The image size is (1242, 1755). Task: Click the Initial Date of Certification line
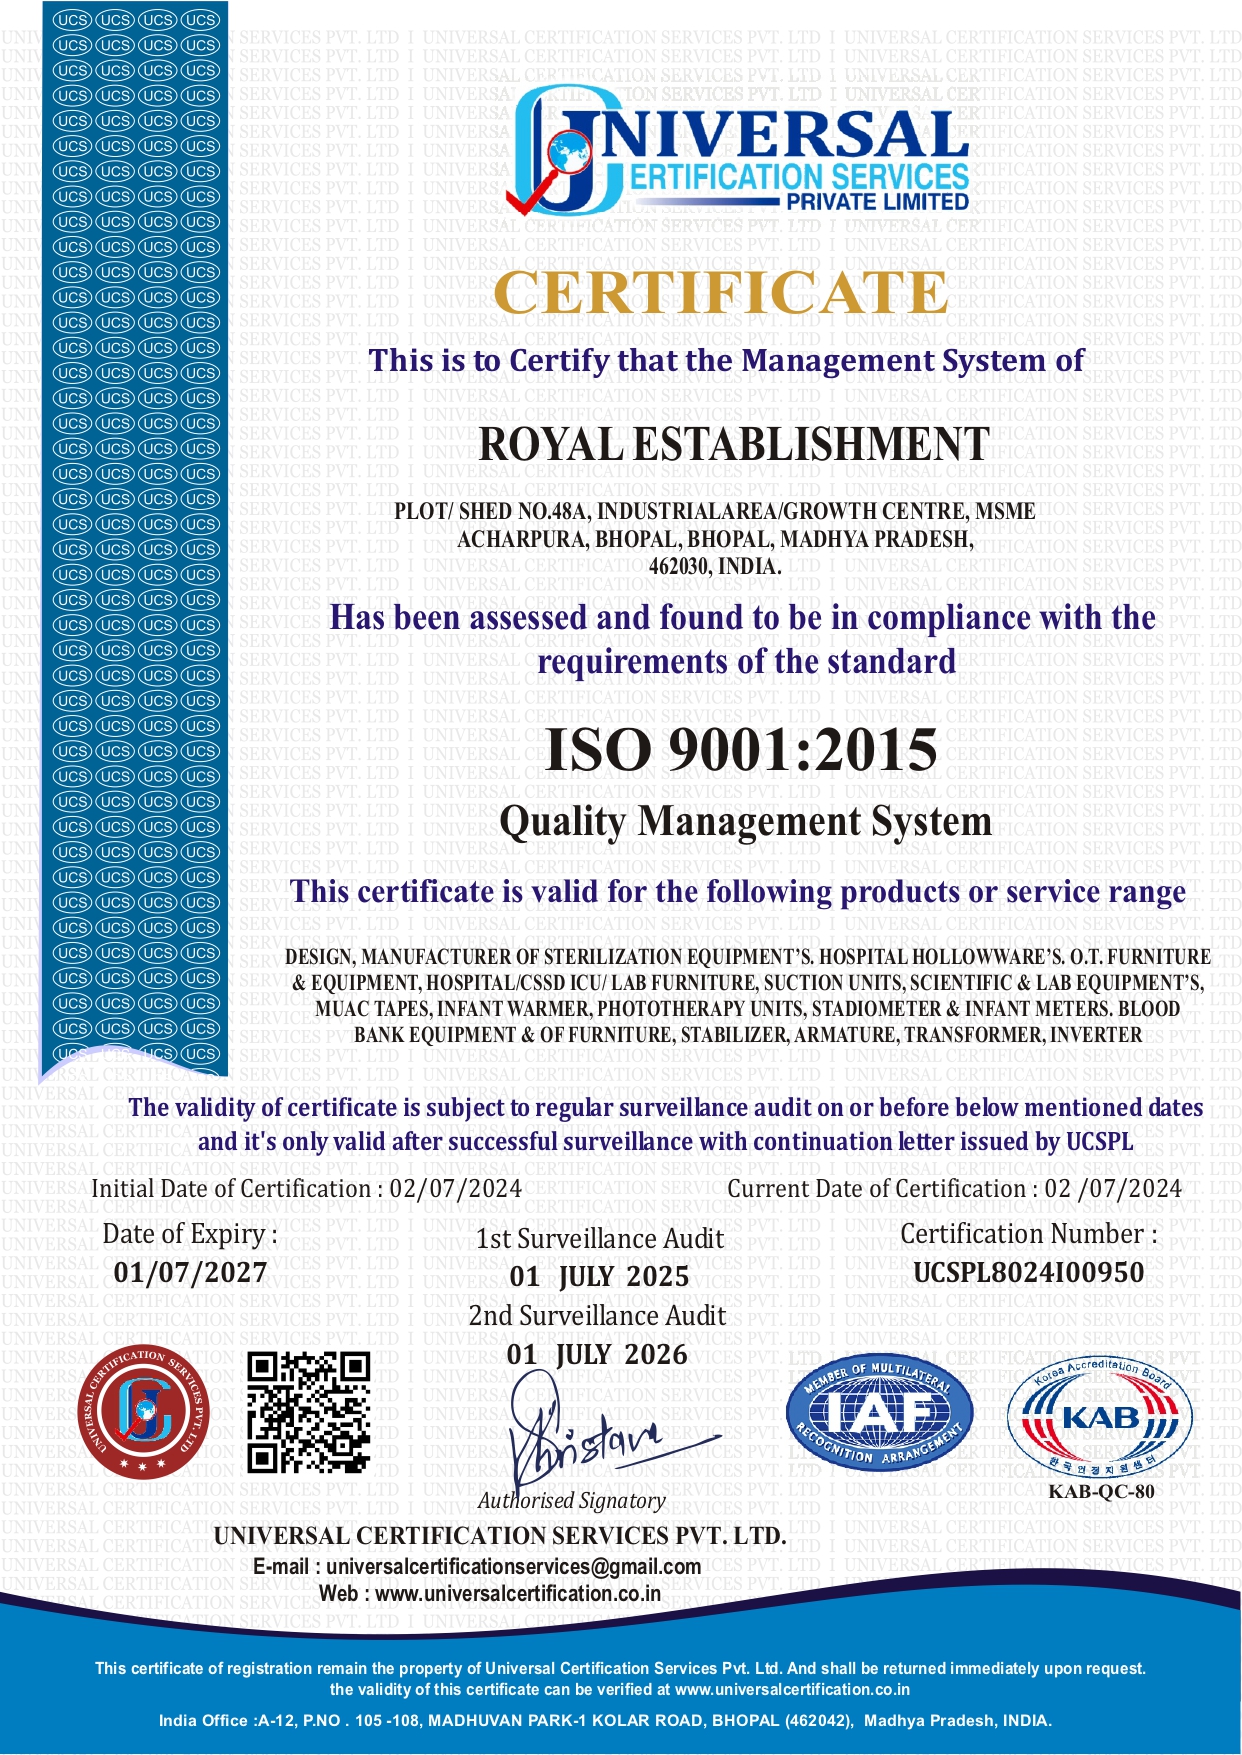[x=306, y=1188]
